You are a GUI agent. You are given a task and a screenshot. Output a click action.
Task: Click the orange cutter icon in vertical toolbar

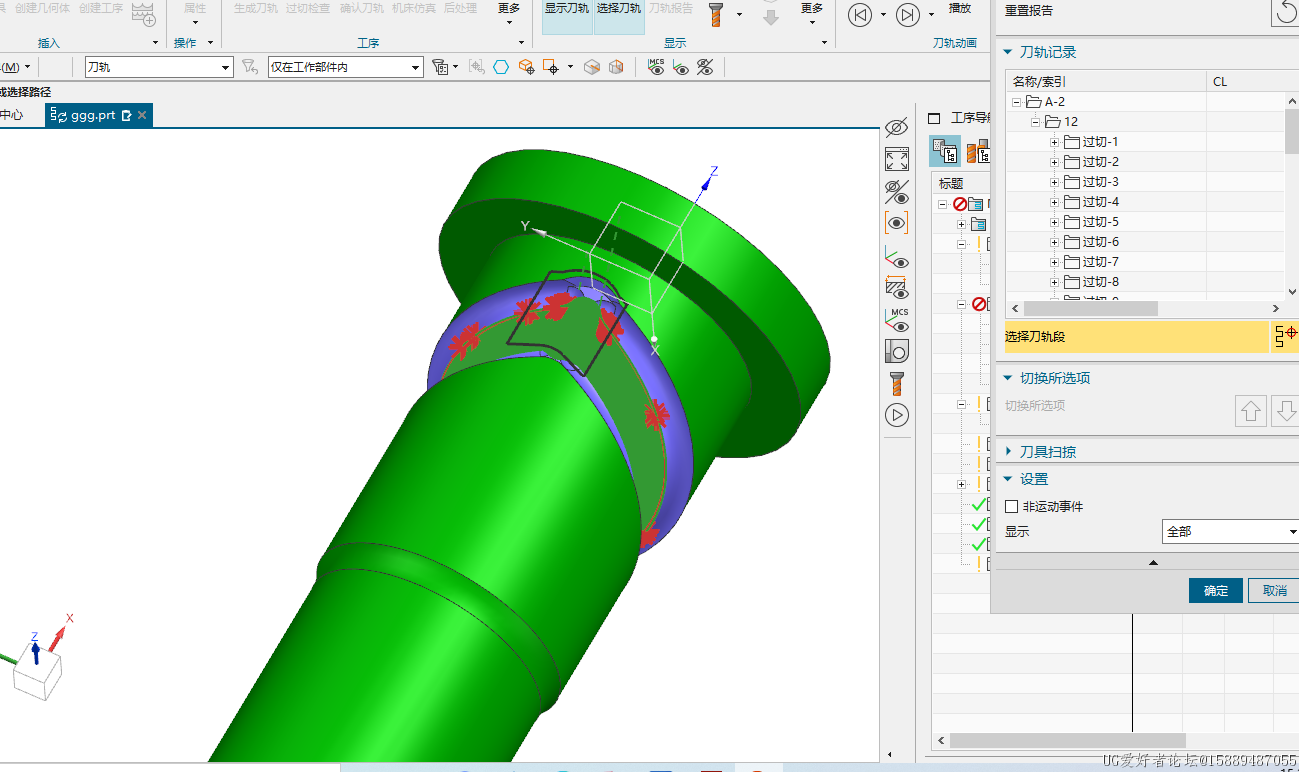897,383
